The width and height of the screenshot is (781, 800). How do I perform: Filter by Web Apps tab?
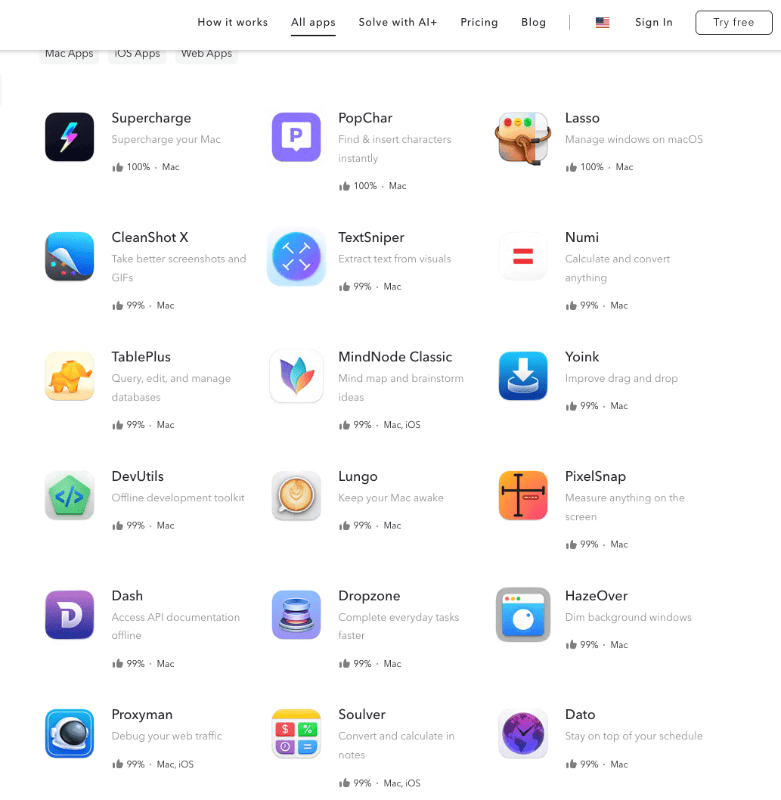tap(207, 54)
